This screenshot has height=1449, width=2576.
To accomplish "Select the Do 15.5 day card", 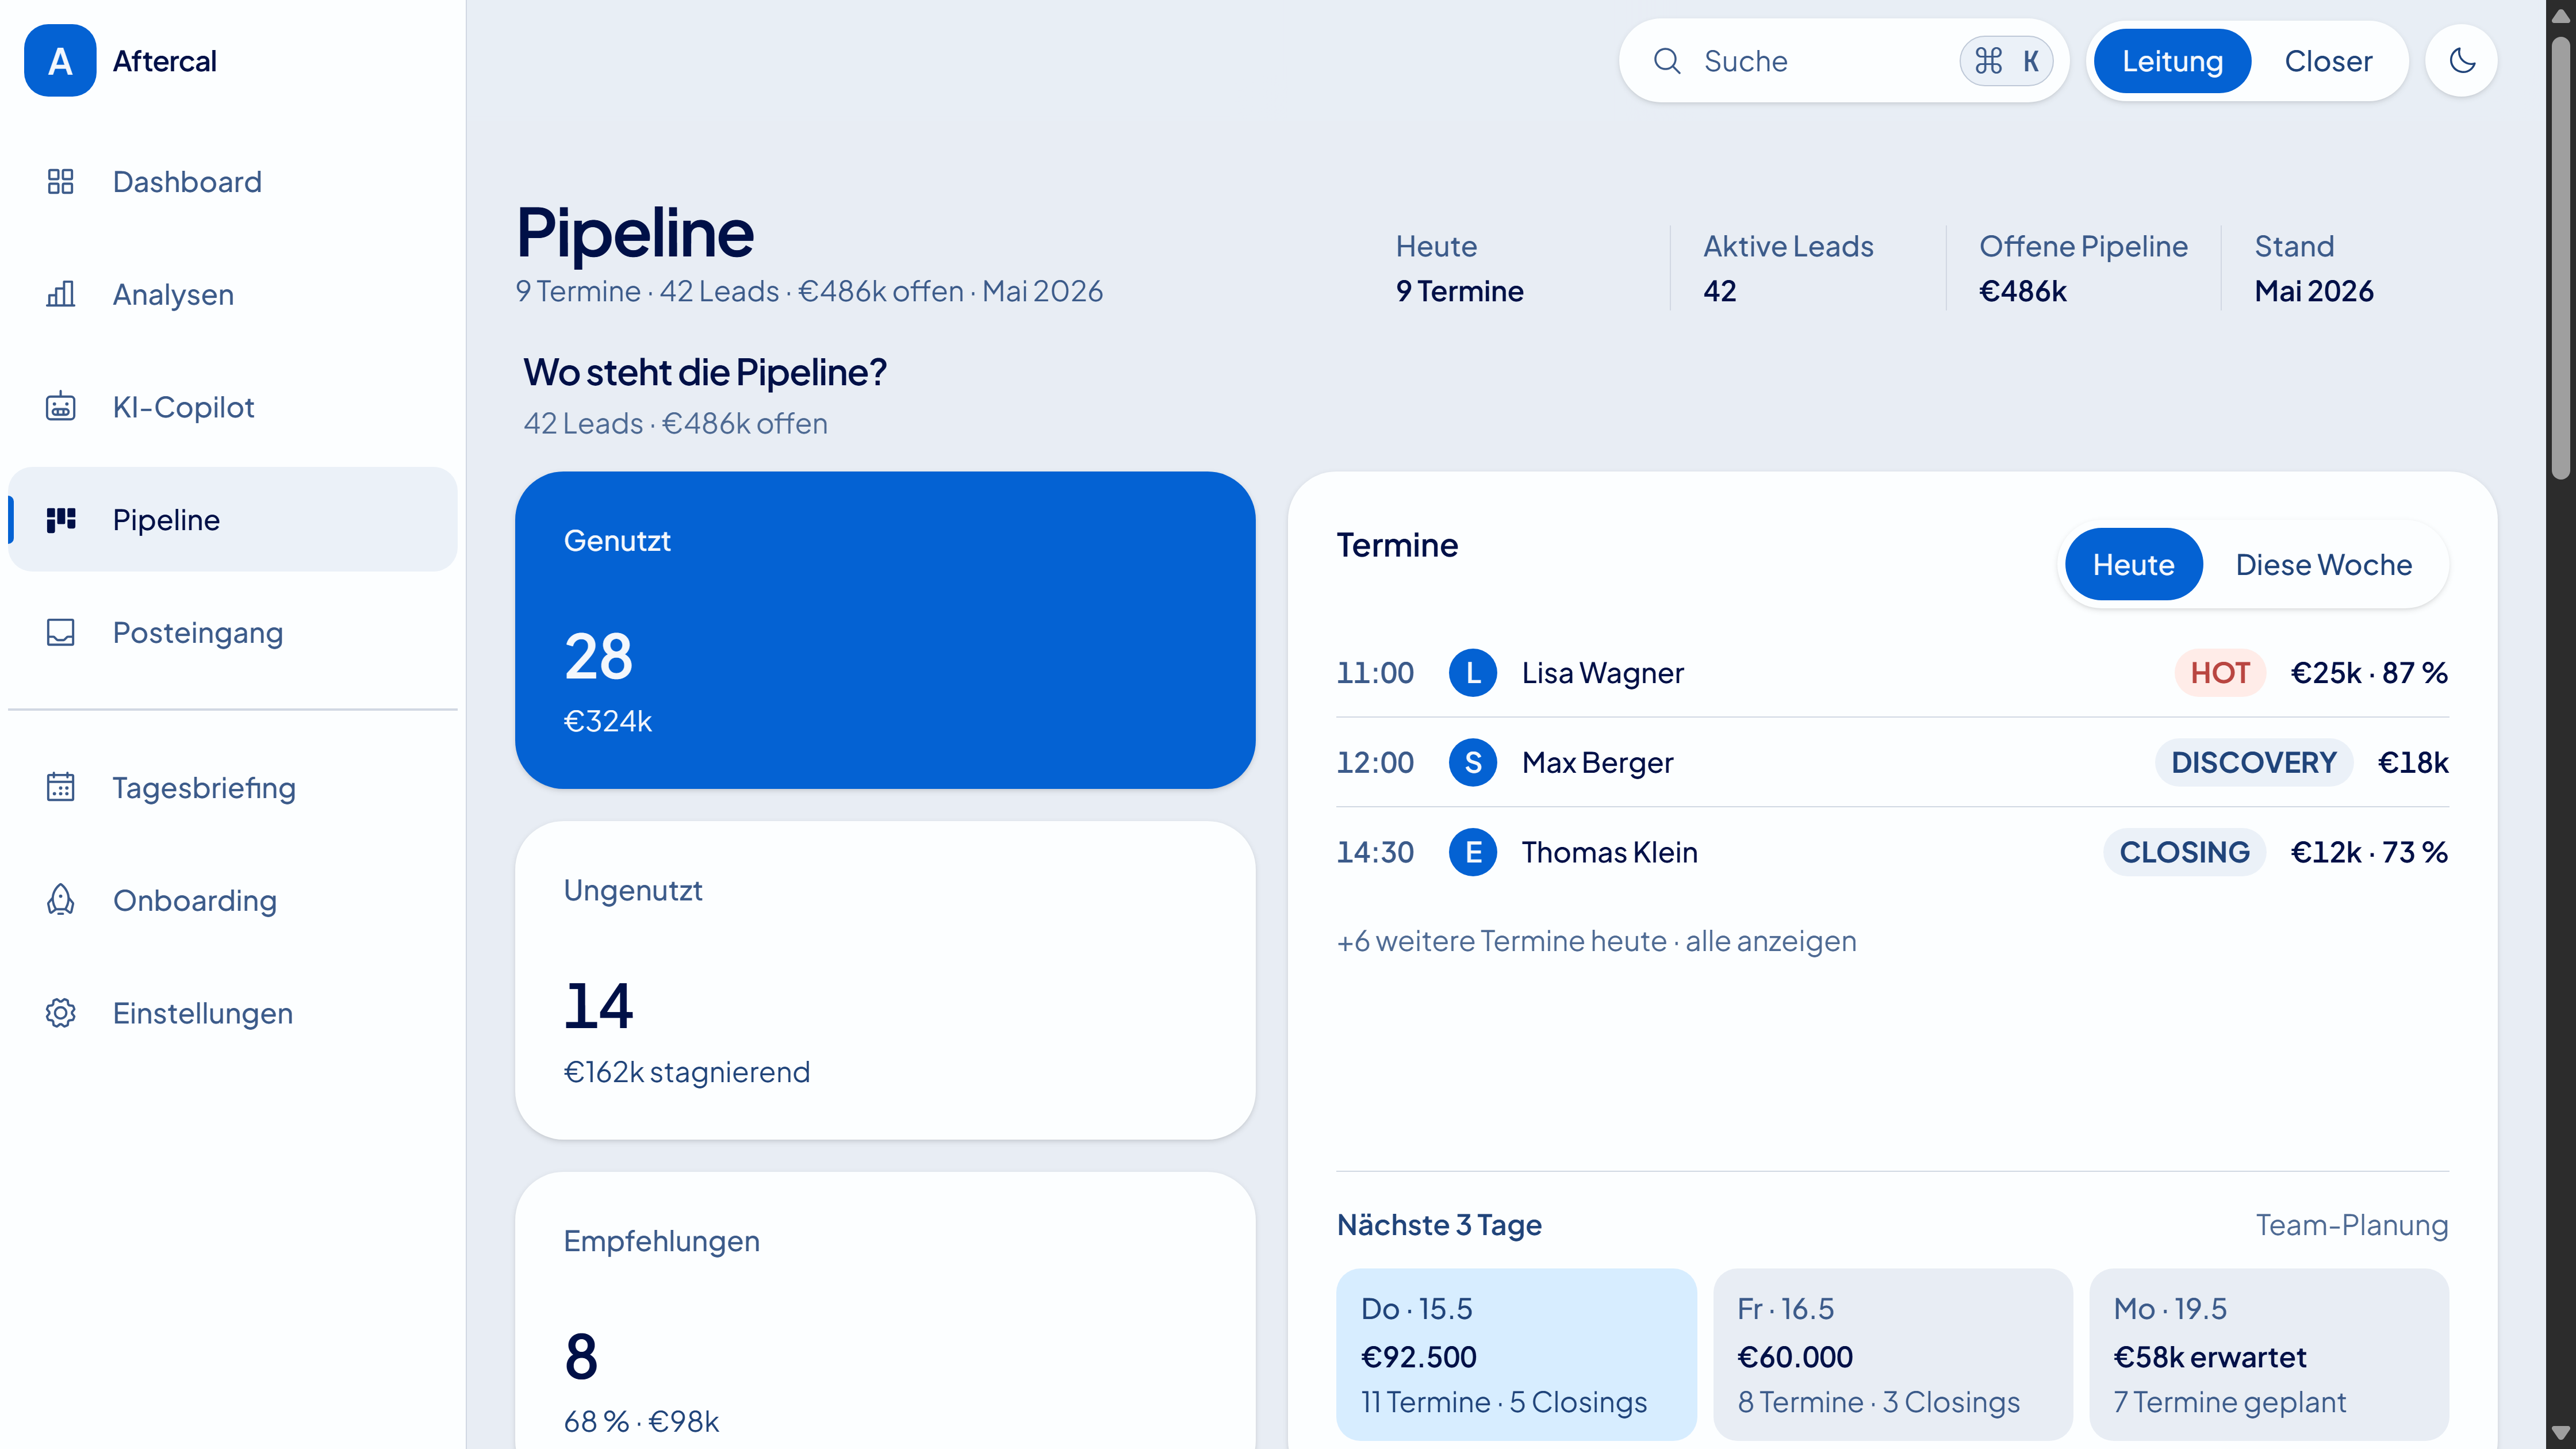I will point(1516,1354).
